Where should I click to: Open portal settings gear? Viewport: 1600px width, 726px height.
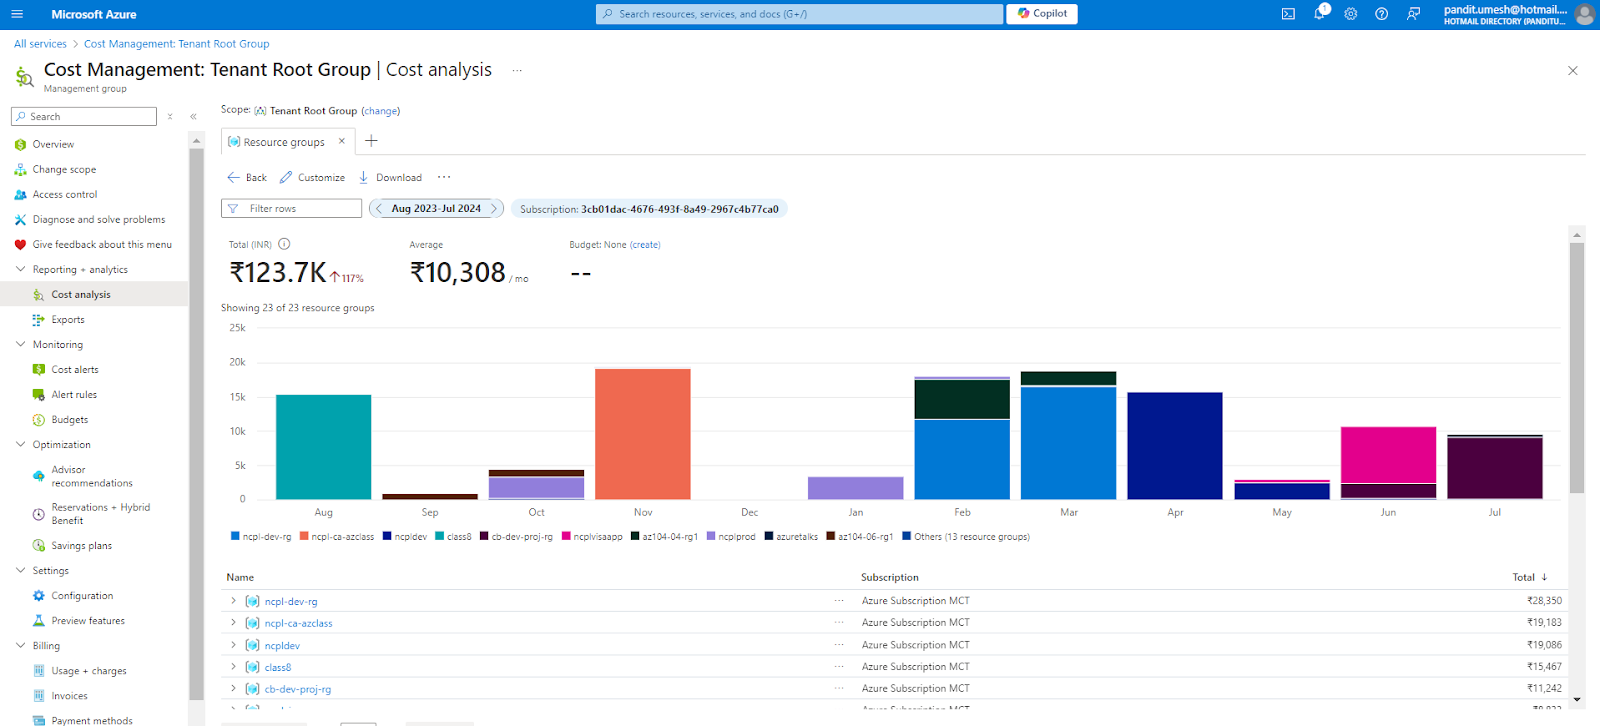click(1351, 14)
